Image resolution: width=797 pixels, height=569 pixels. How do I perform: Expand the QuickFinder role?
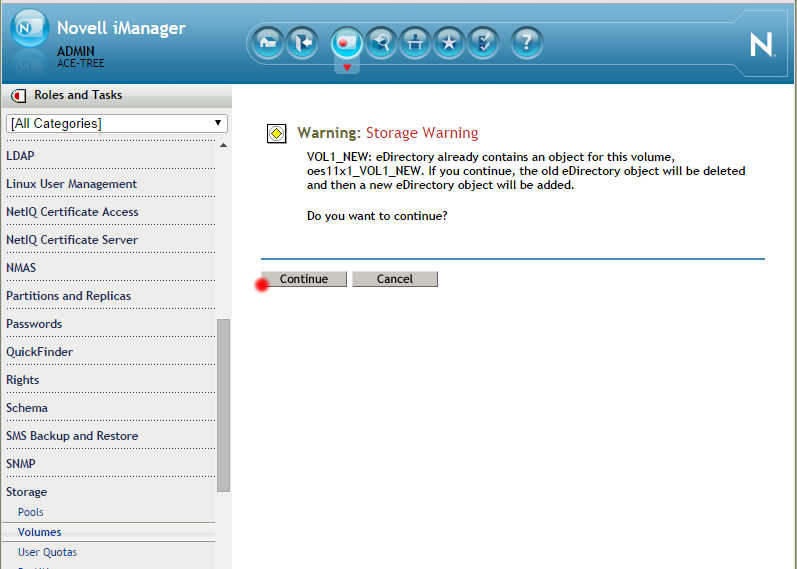40,351
